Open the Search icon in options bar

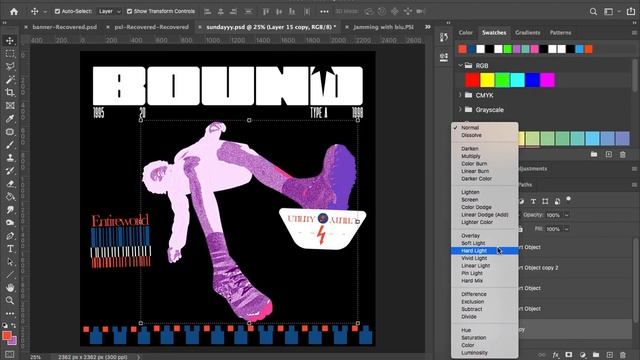pos(593,11)
